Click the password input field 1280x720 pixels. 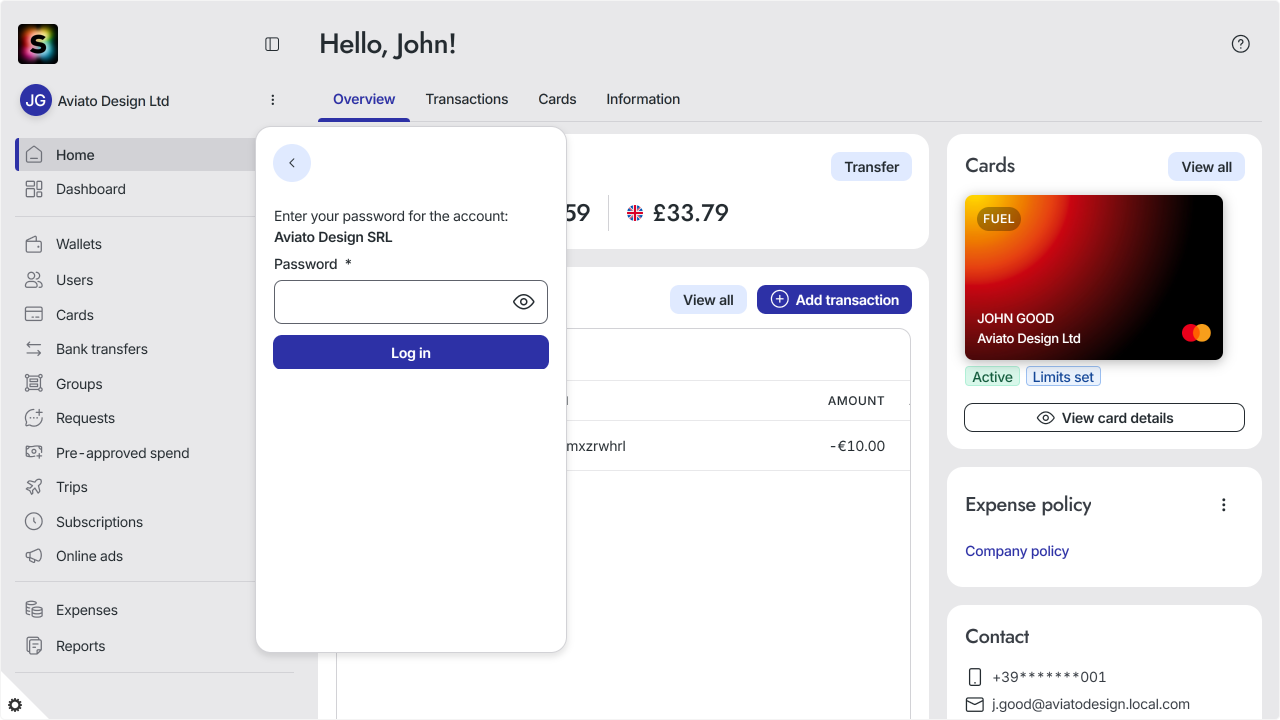point(411,302)
